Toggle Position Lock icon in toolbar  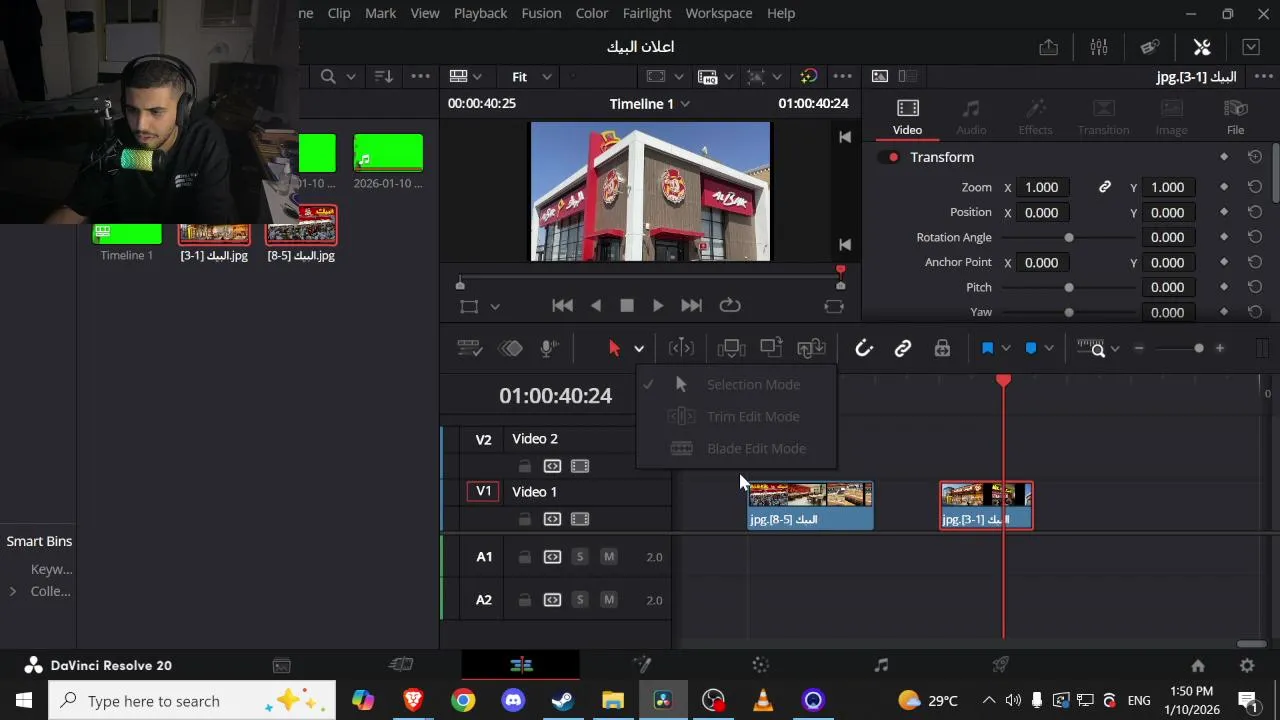pos(942,348)
